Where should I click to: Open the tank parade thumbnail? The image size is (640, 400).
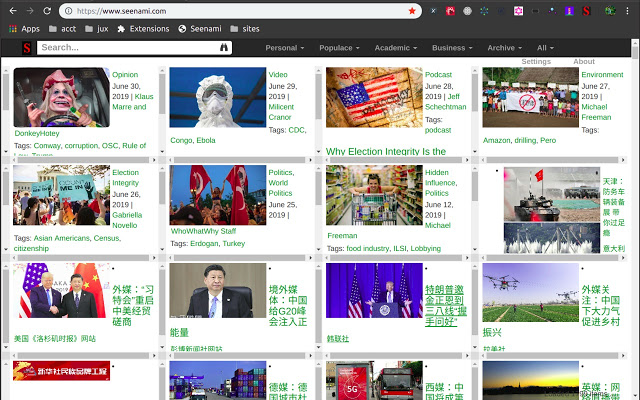552,194
